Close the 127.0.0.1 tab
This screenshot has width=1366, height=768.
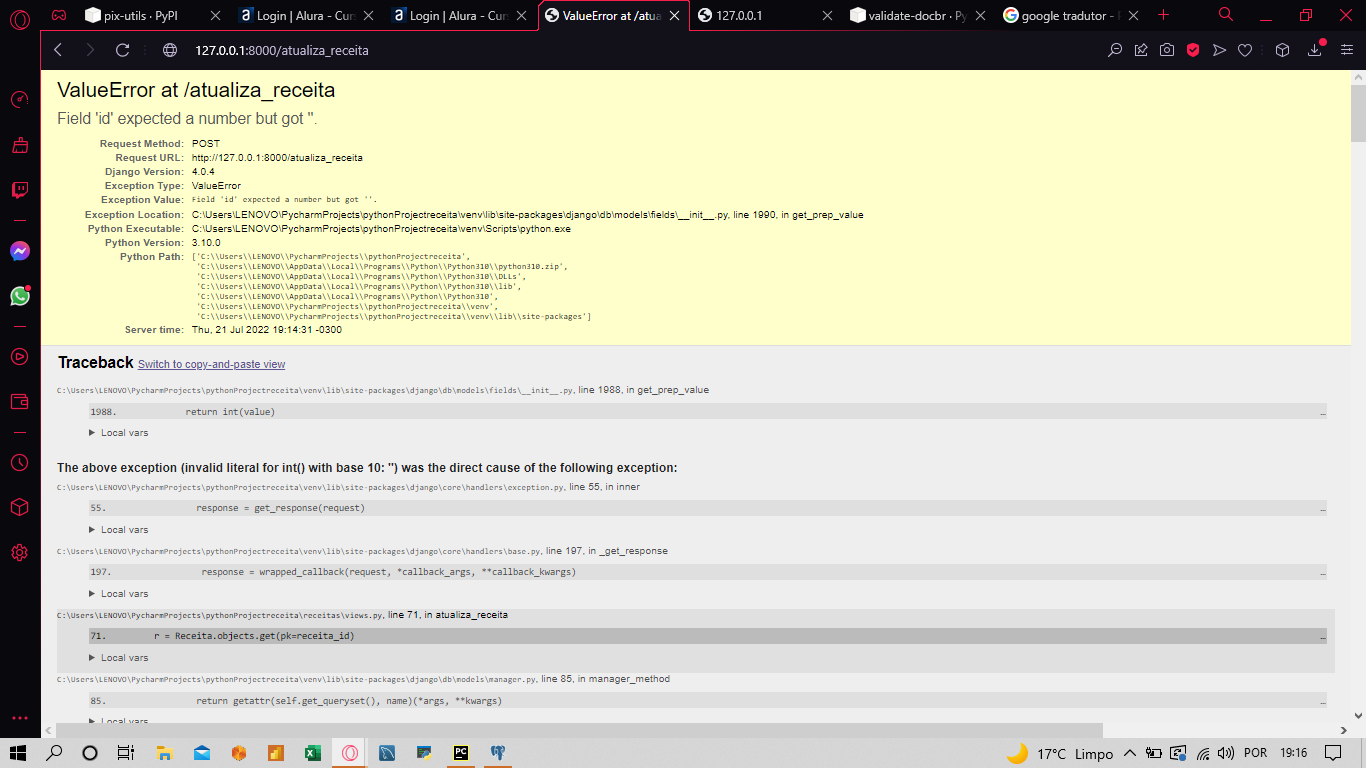click(827, 16)
